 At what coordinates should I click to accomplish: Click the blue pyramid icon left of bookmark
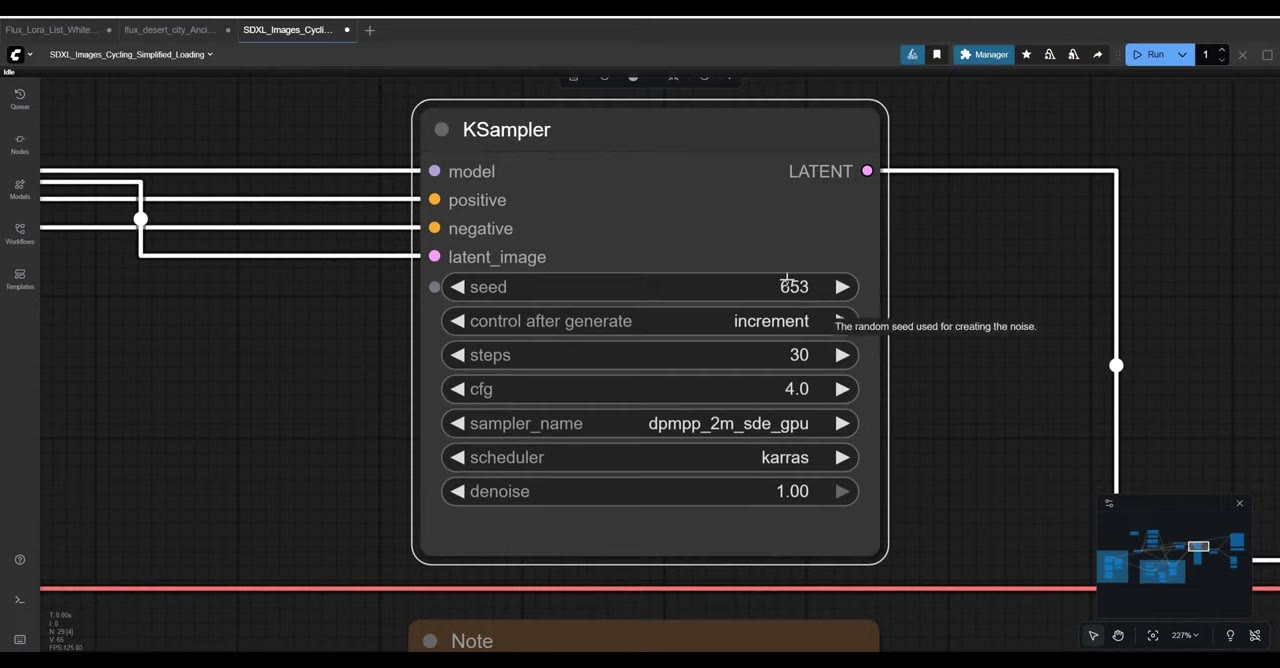point(912,55)
